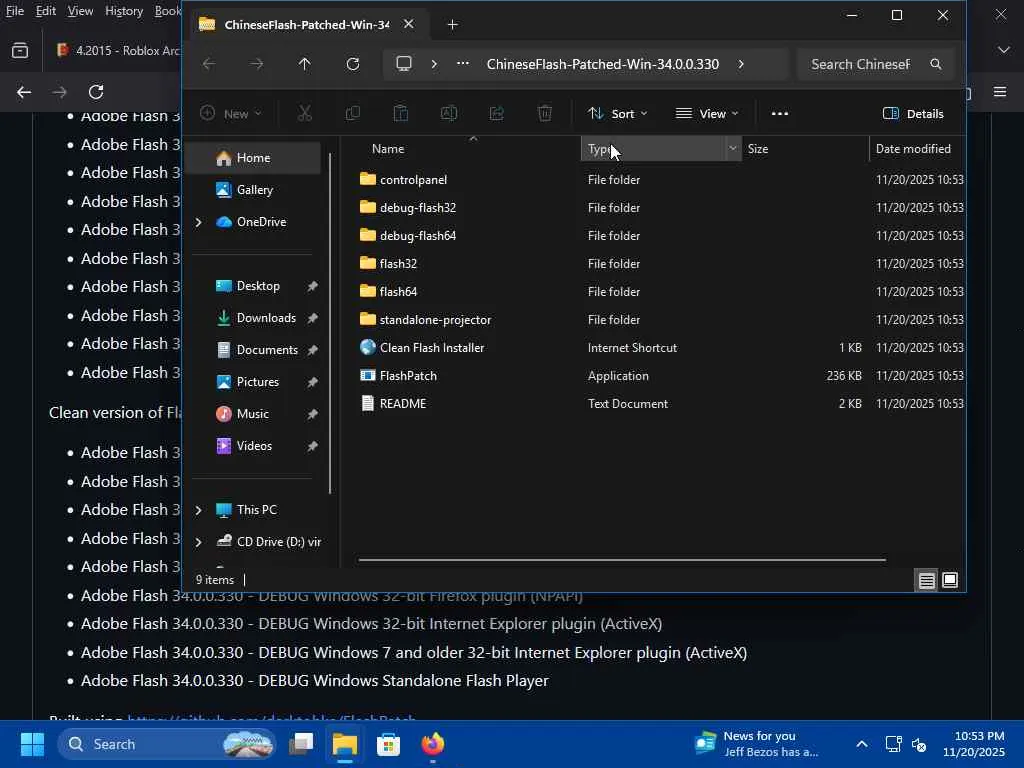Click the navigation pane vertical scrollbar
The height and width of the screenshot is (768, 1024).
click(x=330, y=323)
